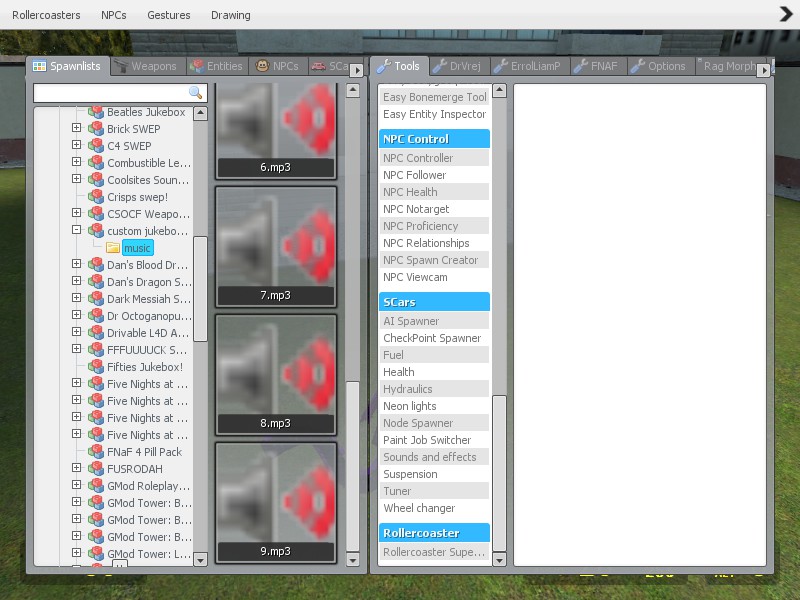This screenshot has height=600, width=800.
Task: Click the magnifier icon in the search box
Action: (x=196, y=93)
